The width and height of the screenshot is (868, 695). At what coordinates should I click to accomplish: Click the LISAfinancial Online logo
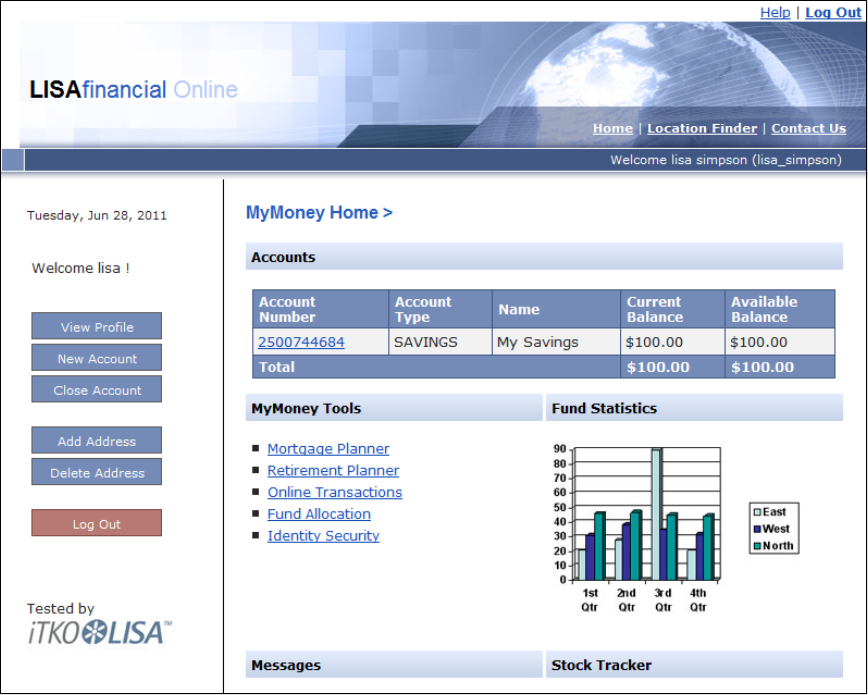pyautogui.click(x=133, y=89)
